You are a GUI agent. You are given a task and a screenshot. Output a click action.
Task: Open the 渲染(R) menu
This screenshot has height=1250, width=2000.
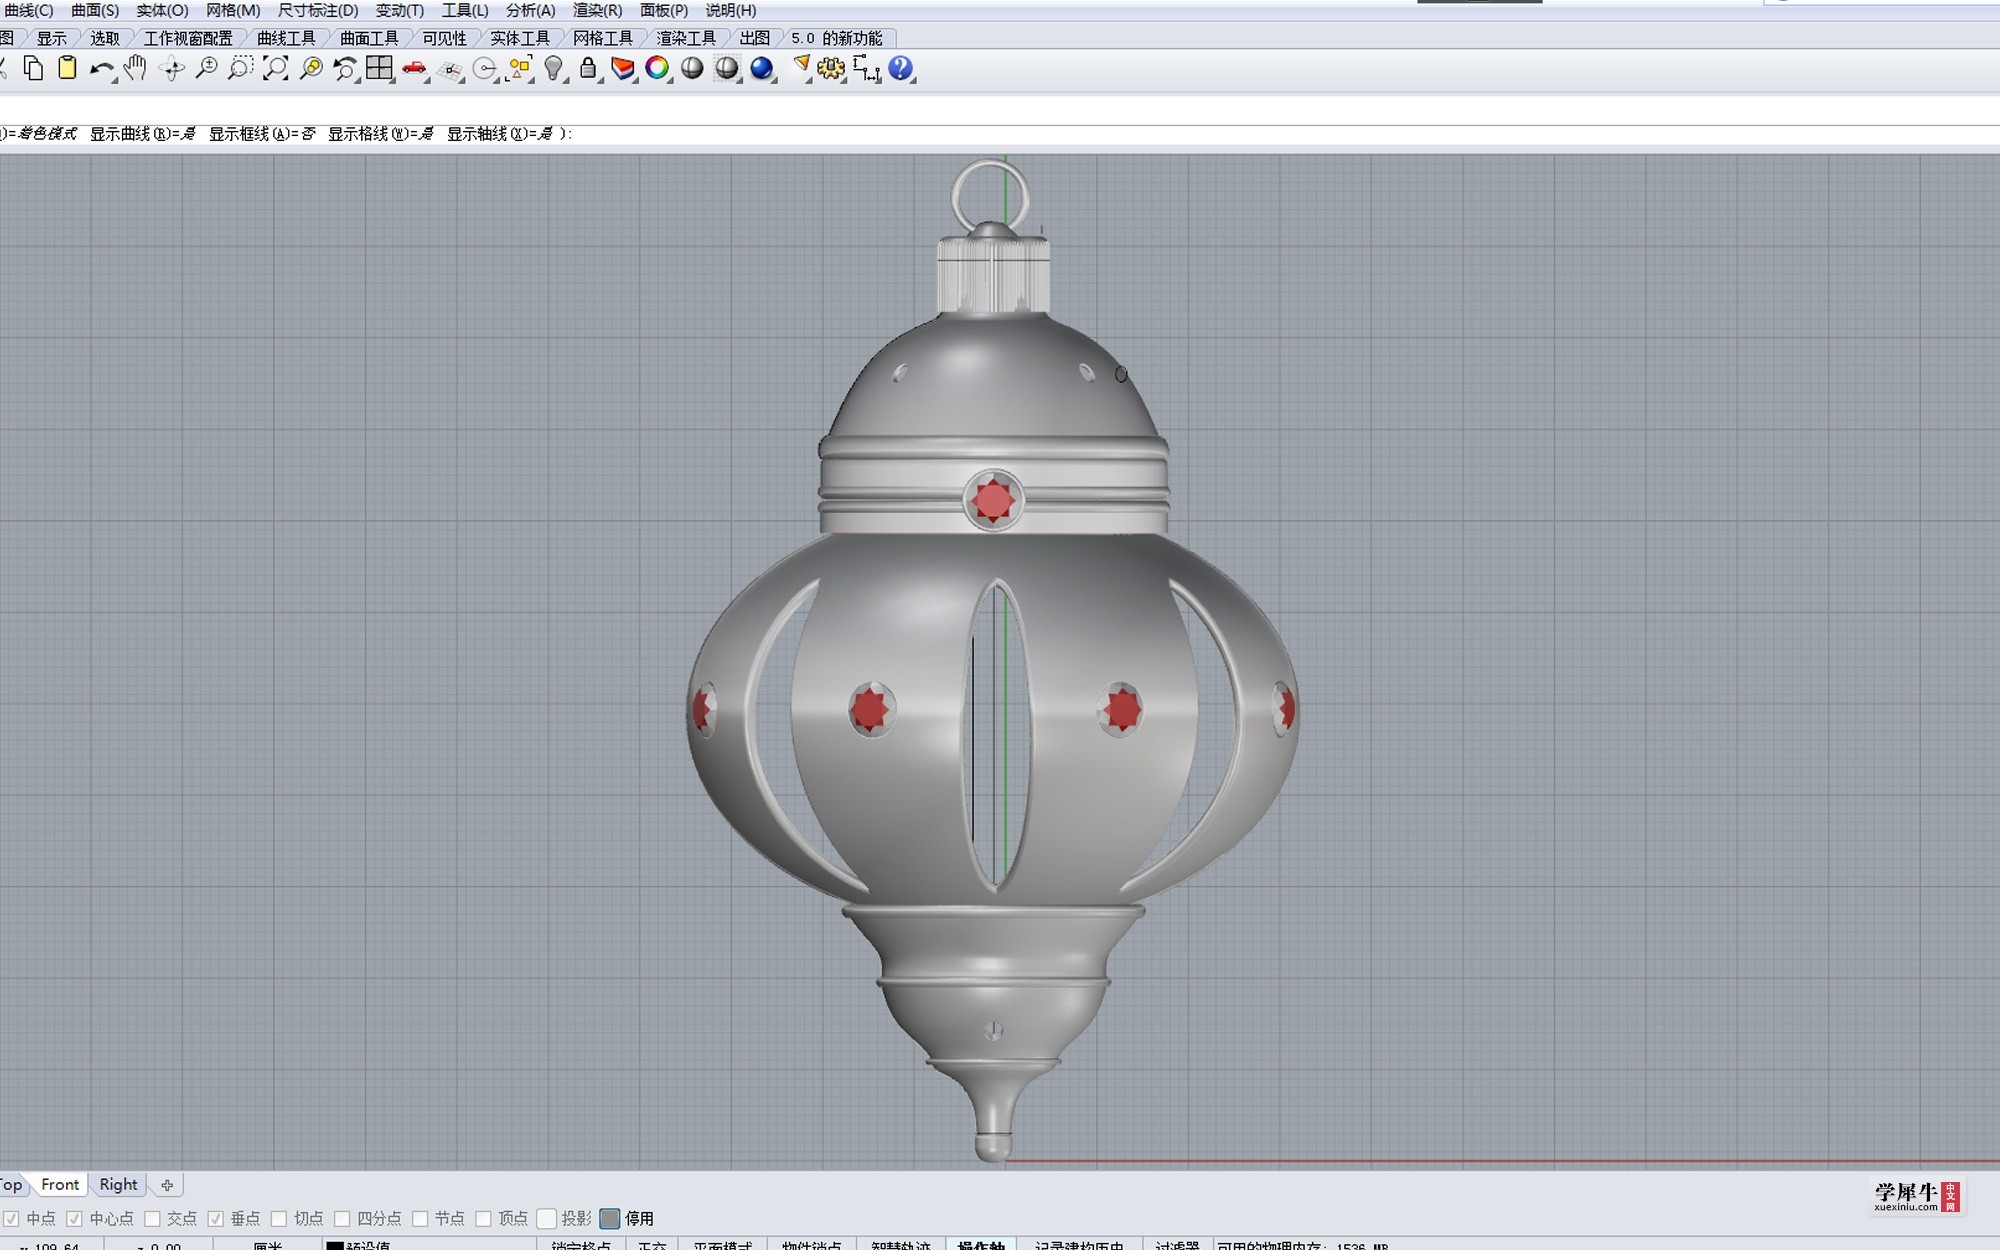597,10
